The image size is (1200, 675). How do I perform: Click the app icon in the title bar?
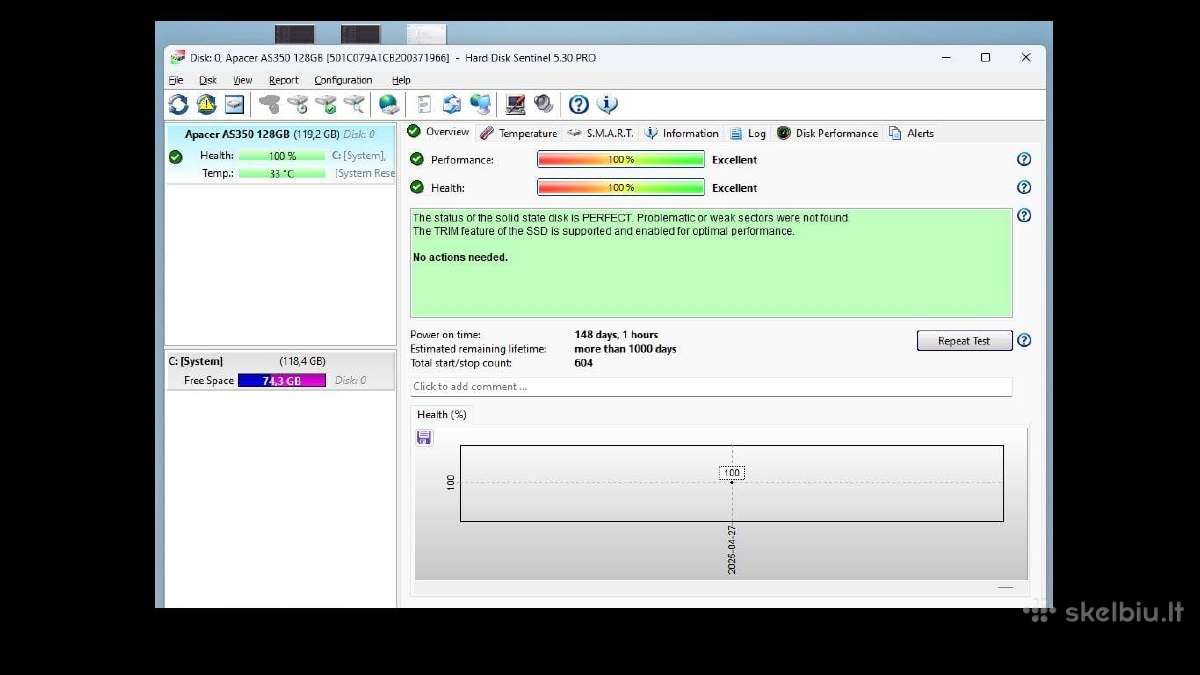177,57
